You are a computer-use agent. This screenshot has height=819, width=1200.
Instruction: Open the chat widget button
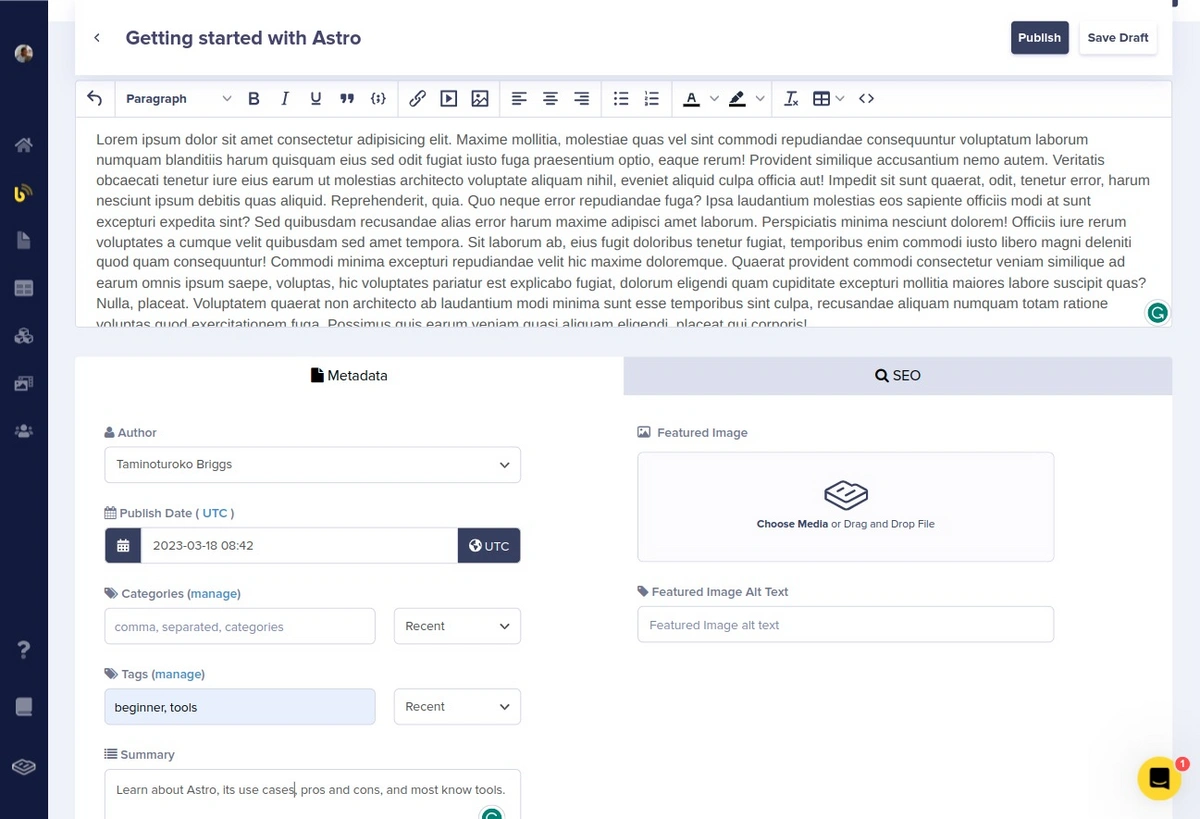click(1159, 778)
